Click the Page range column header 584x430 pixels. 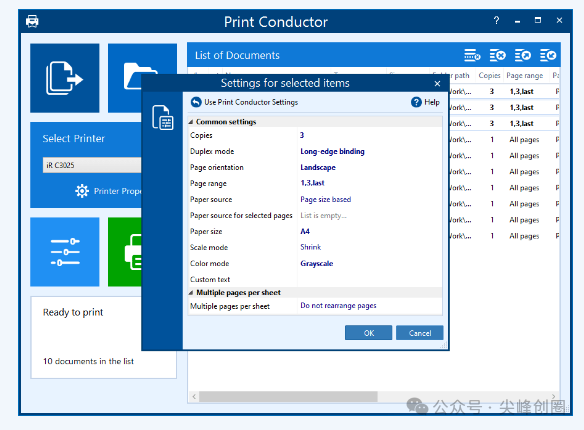(x=525, y=76)
